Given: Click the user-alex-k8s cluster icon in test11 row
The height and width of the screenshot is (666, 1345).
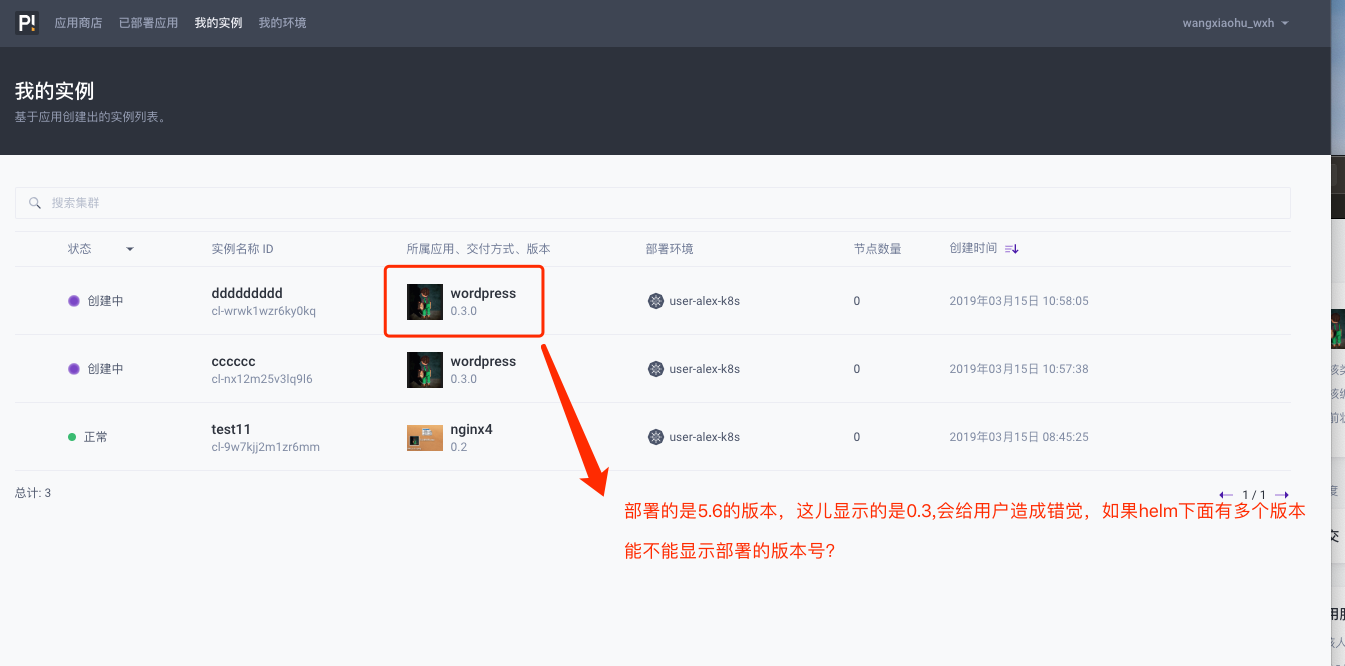Looking at the screenshot, I should pos(655,437).
